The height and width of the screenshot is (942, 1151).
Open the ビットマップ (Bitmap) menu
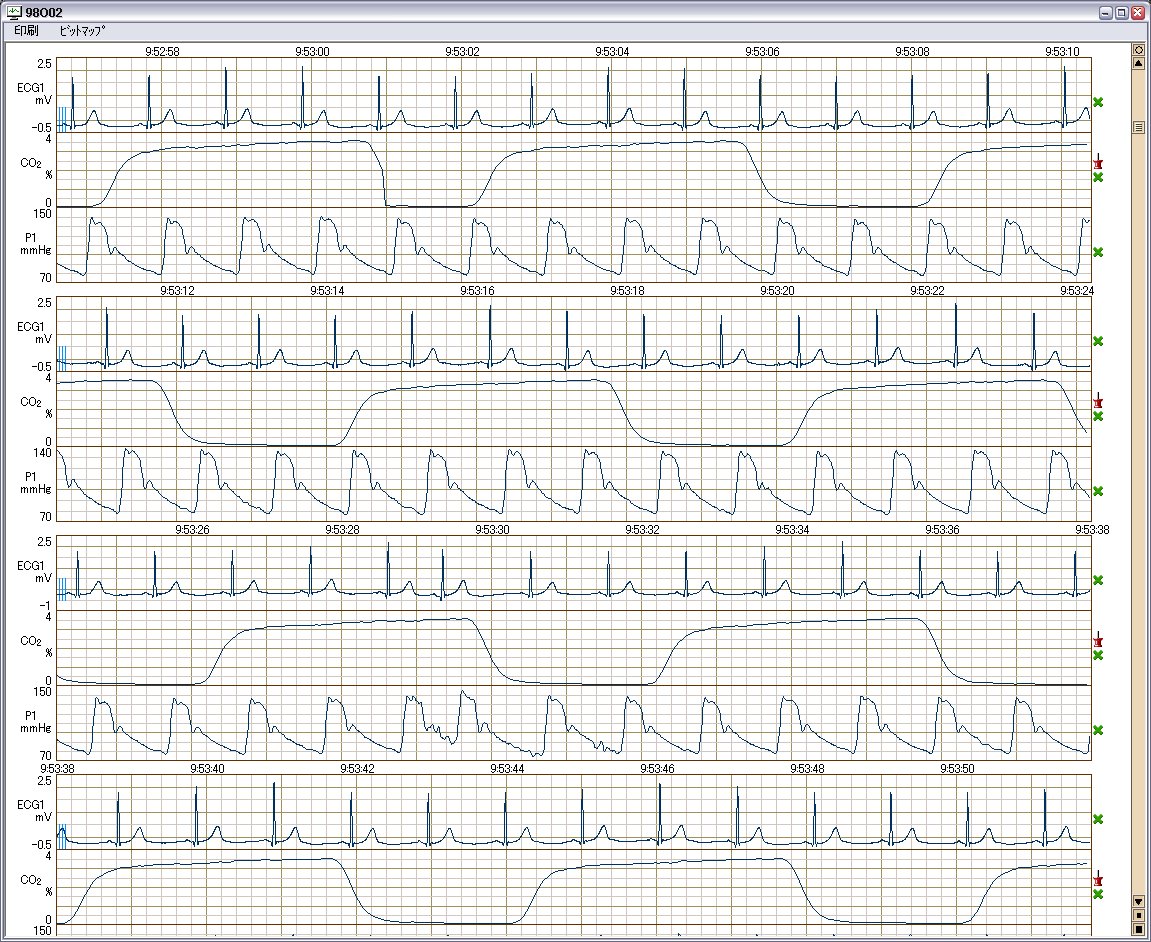[x=82, y=31]
